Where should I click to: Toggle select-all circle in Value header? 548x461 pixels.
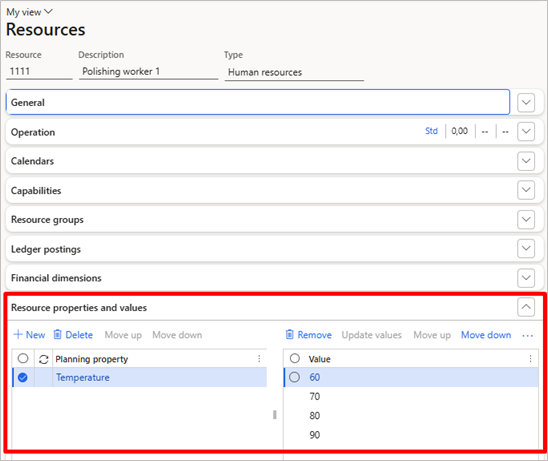pyautogui.click(x=295, y=358)
